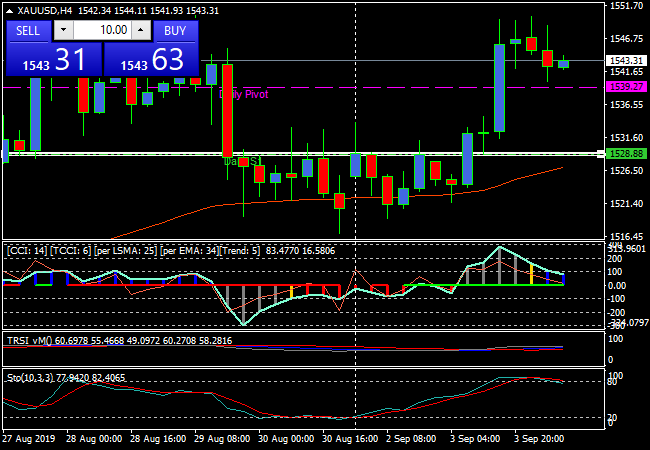Click the current price 1543.31 label

(625, 61)
